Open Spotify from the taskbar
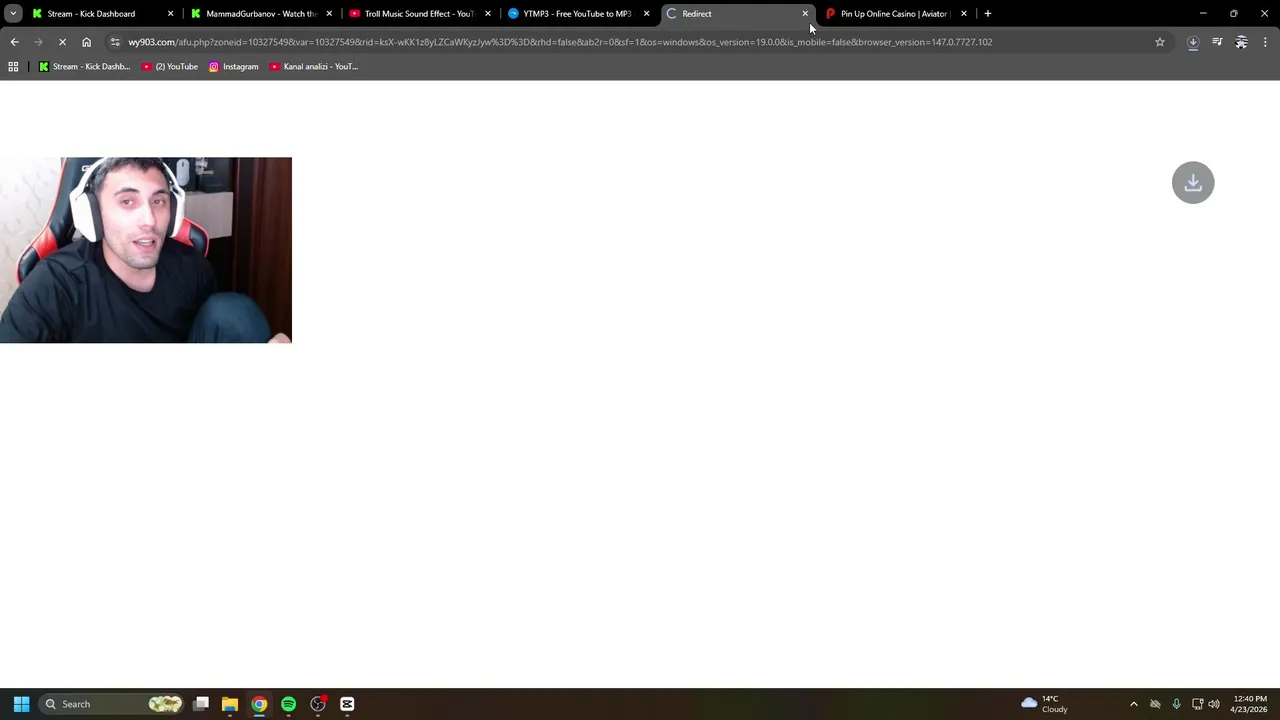This screenshot has height=720, width=1280. tap(288, 704)
